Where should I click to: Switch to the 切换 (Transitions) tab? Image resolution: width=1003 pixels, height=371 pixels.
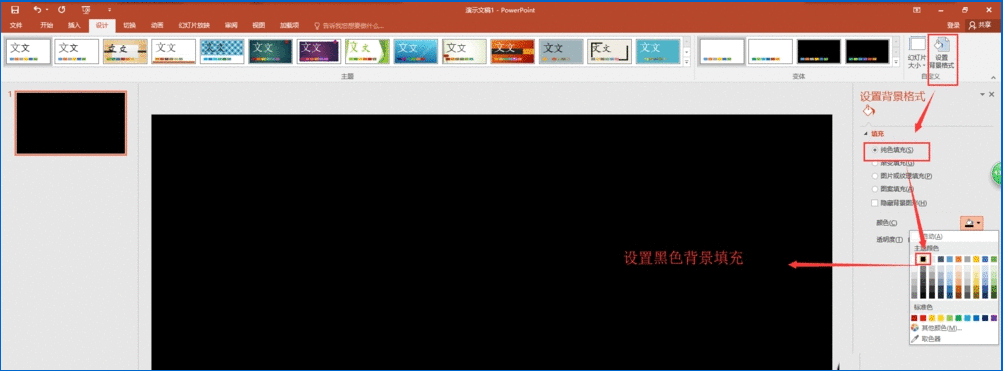point(129,26)
